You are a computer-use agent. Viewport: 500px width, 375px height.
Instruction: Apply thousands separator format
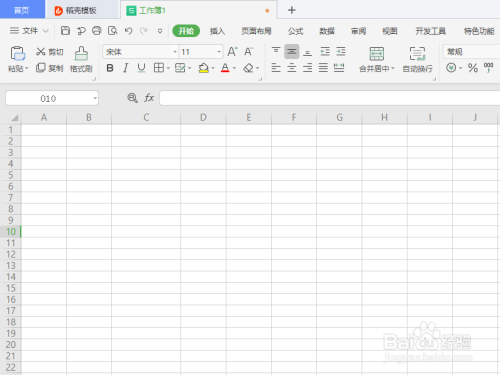pyautogui.click(x=489, y=68)
